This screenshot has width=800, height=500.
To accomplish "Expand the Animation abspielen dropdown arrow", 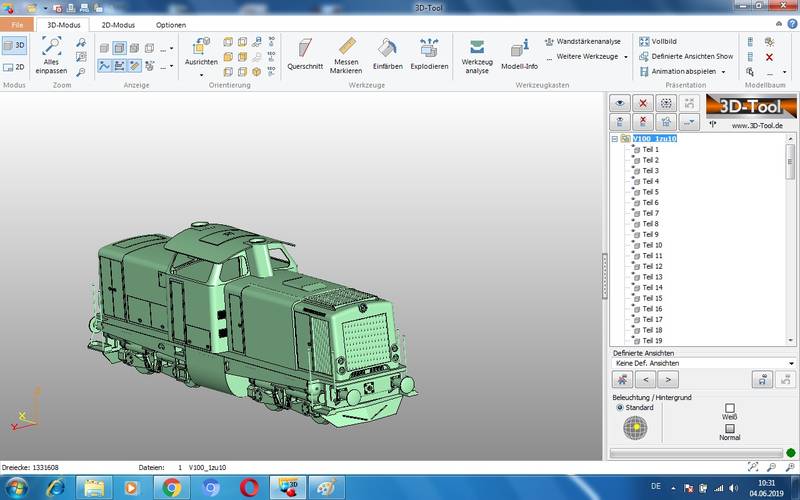I will [723, 72].
